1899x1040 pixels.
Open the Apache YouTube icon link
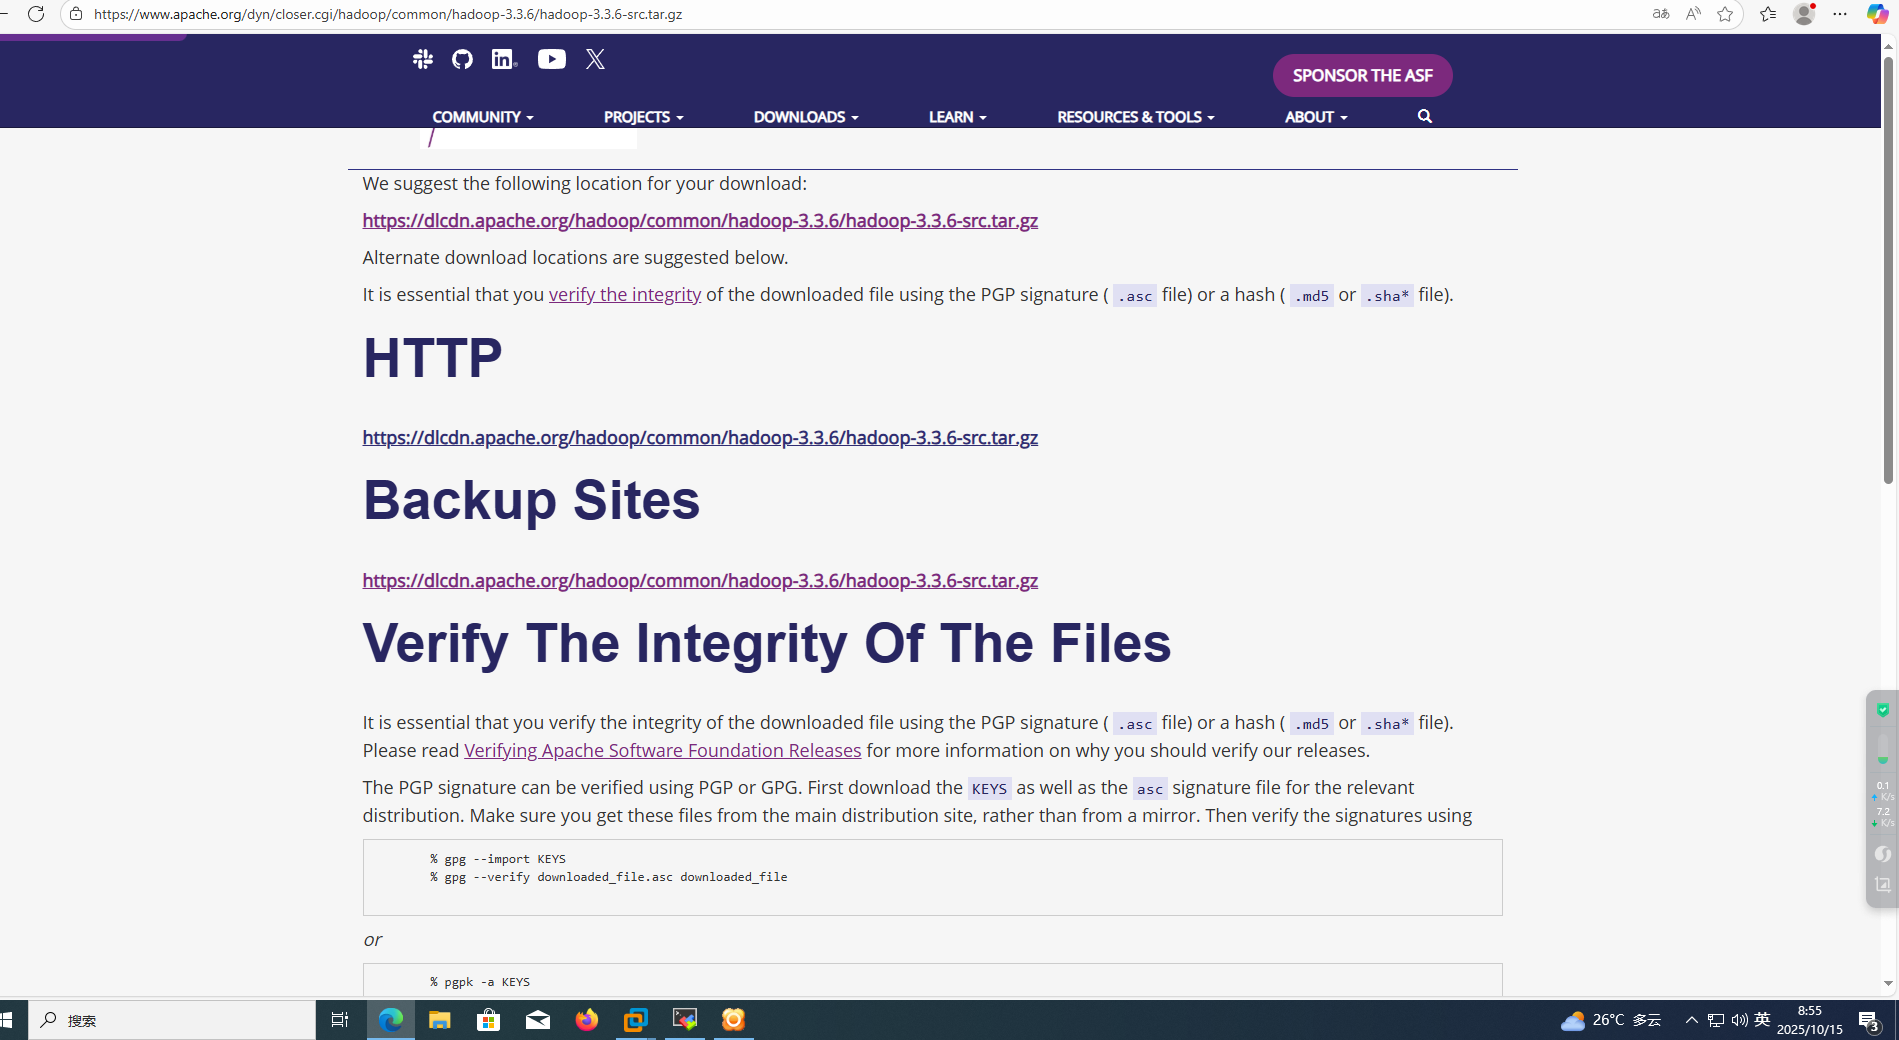click(552, 59)
